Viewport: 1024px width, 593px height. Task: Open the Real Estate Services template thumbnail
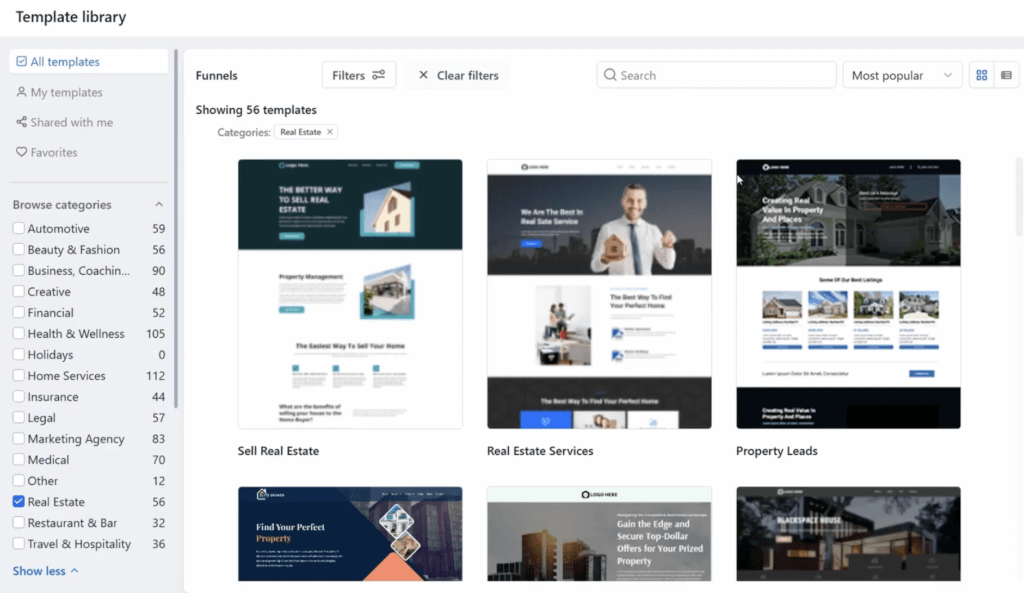(599, 294)
